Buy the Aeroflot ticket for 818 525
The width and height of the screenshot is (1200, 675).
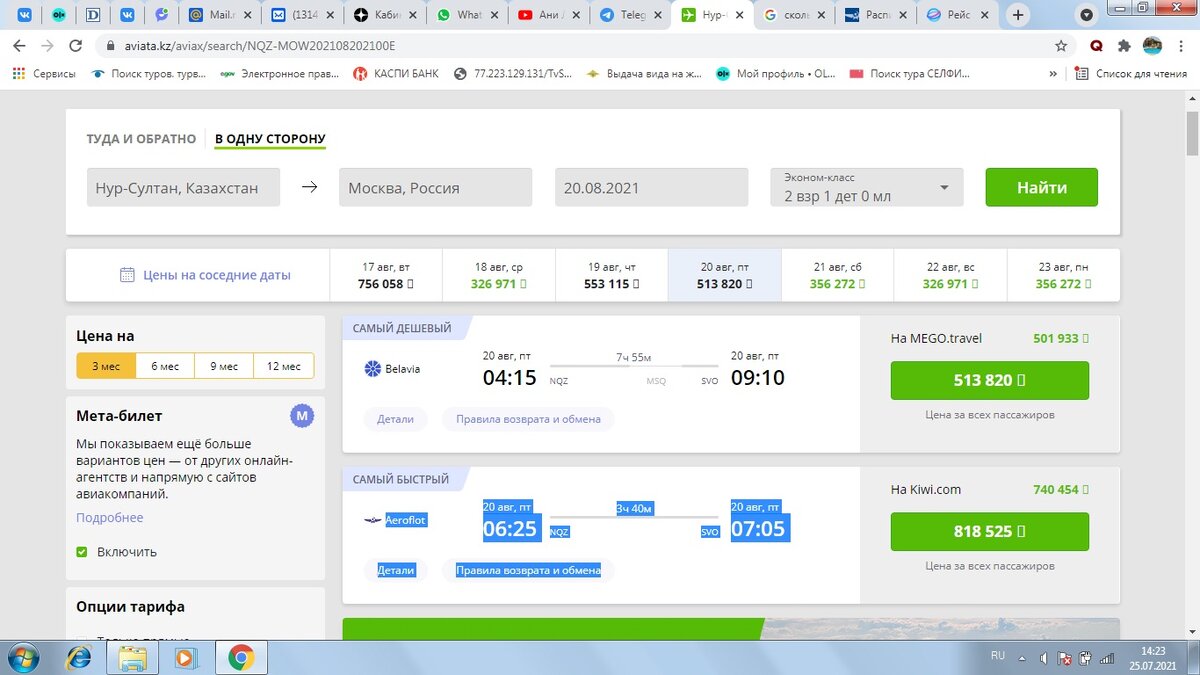(x=989, y=531)
